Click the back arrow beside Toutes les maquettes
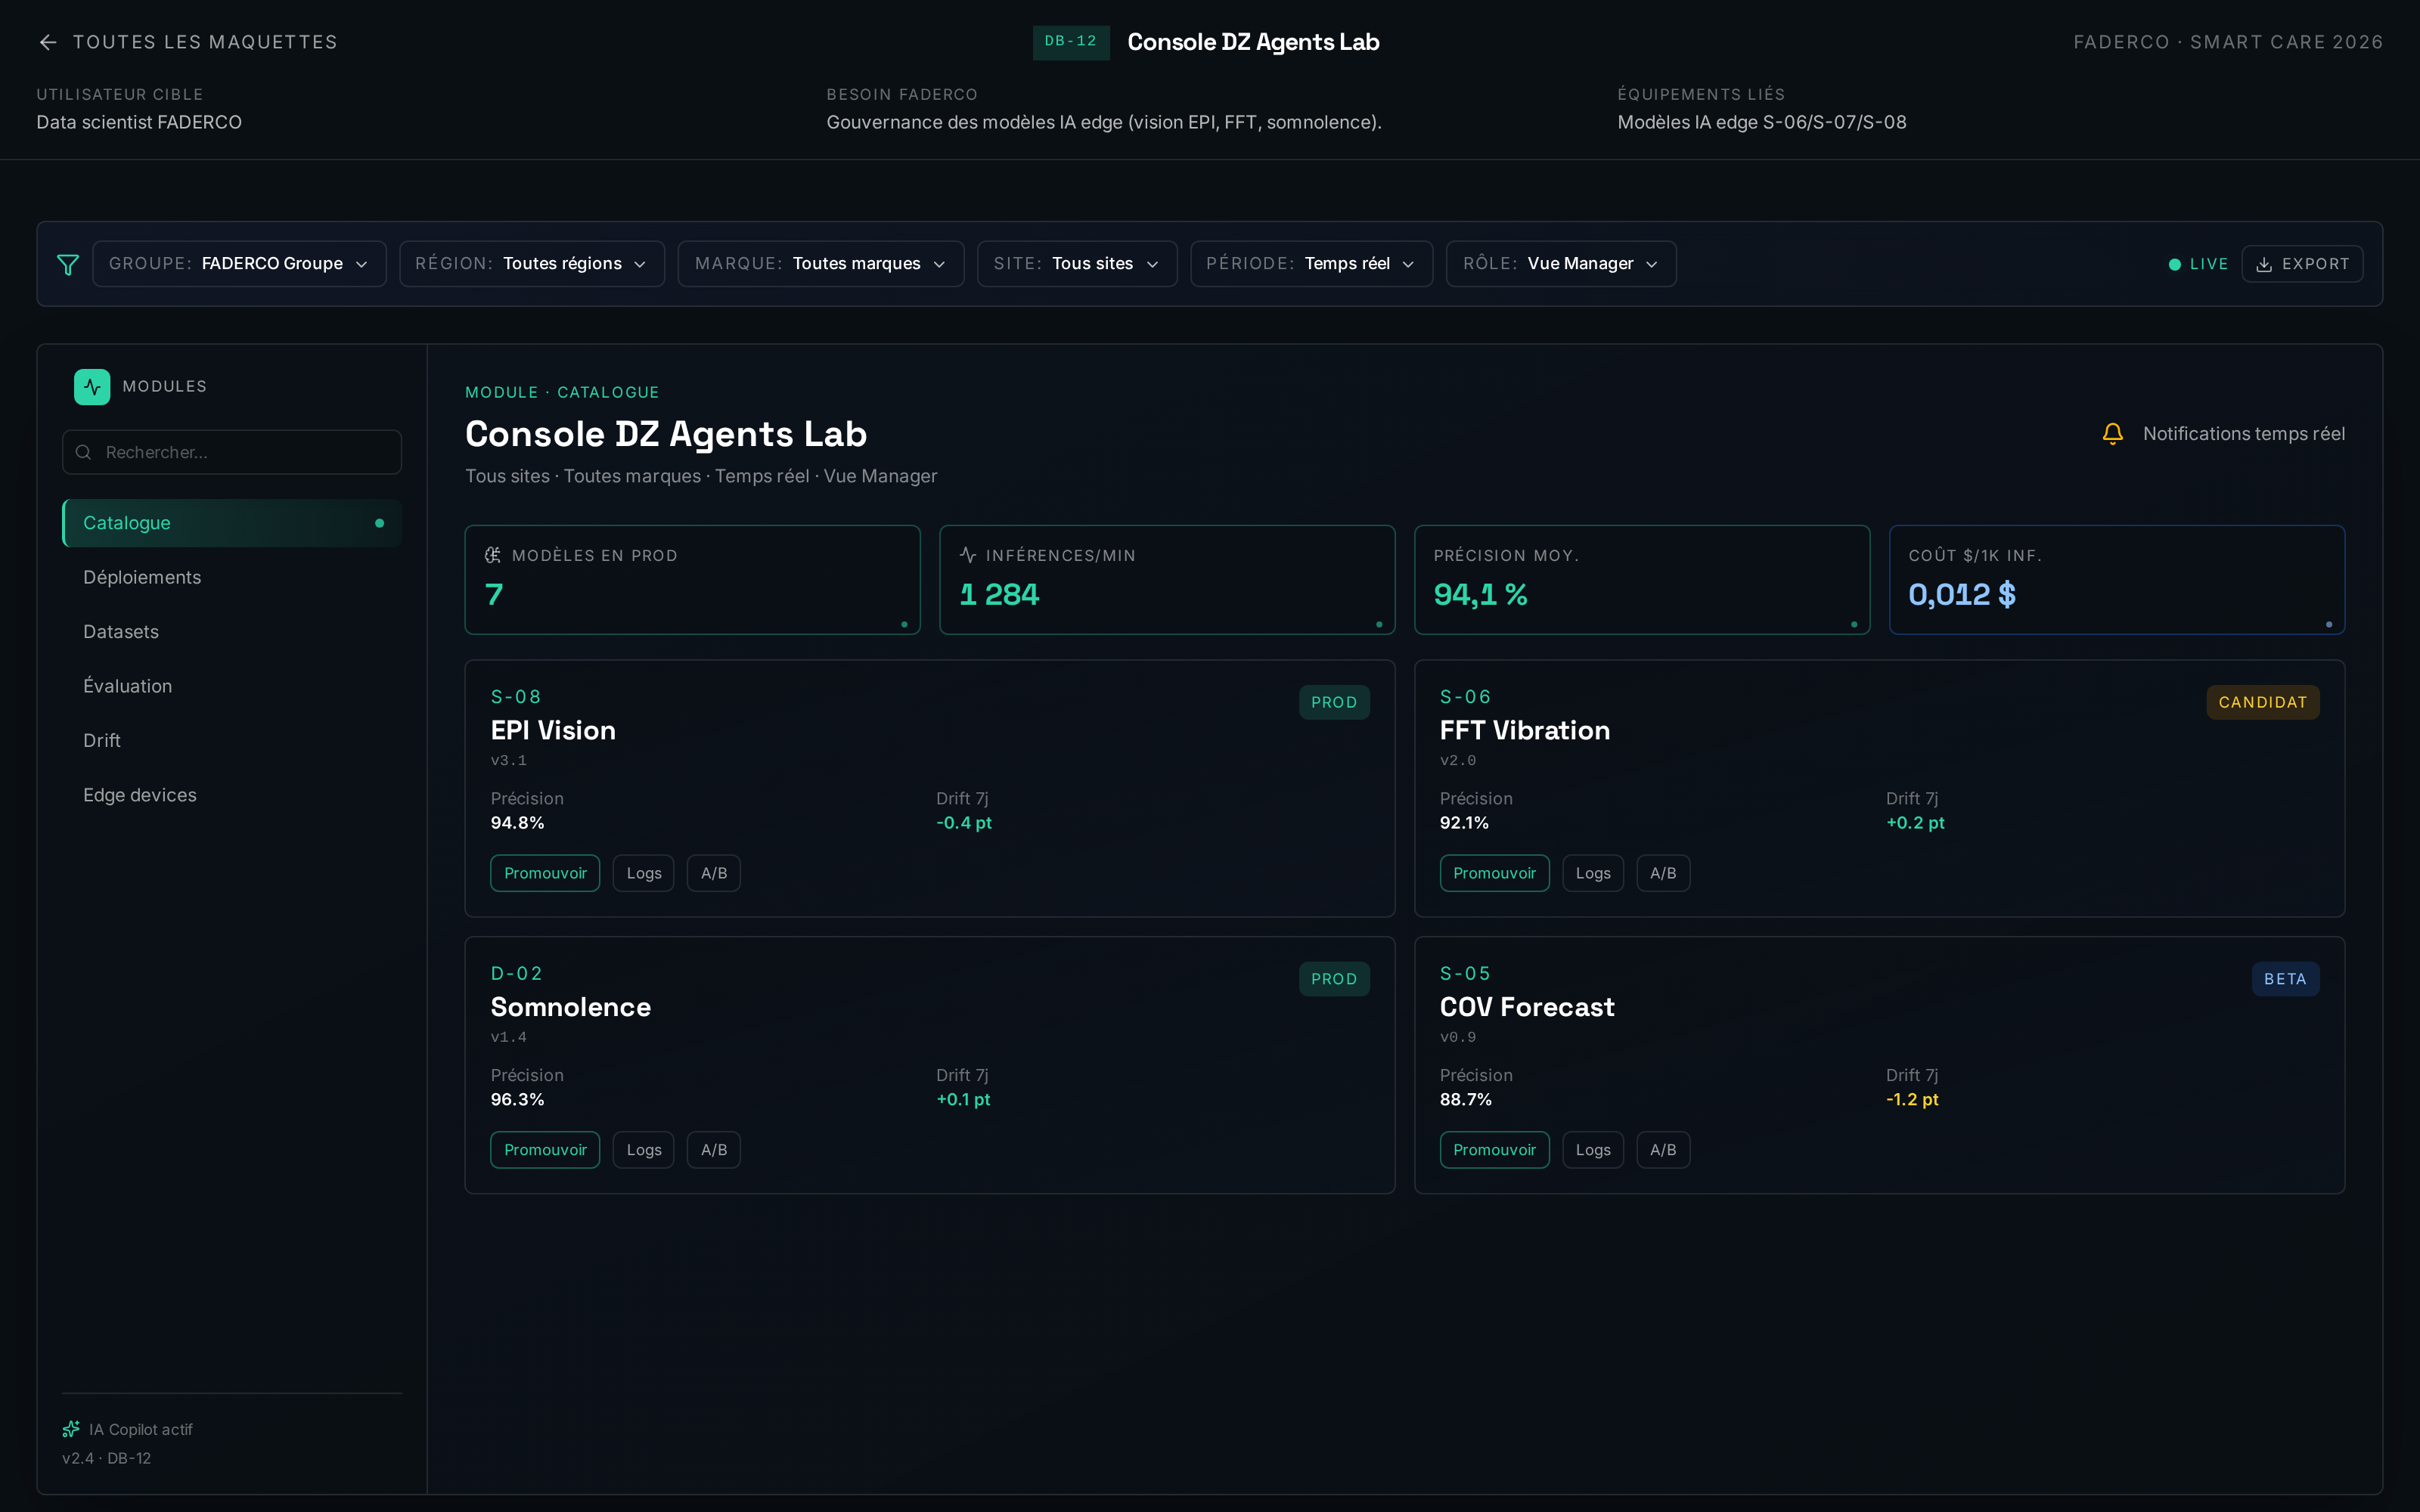Screen dimensions: 2420x1512 [x=48, y=42]
